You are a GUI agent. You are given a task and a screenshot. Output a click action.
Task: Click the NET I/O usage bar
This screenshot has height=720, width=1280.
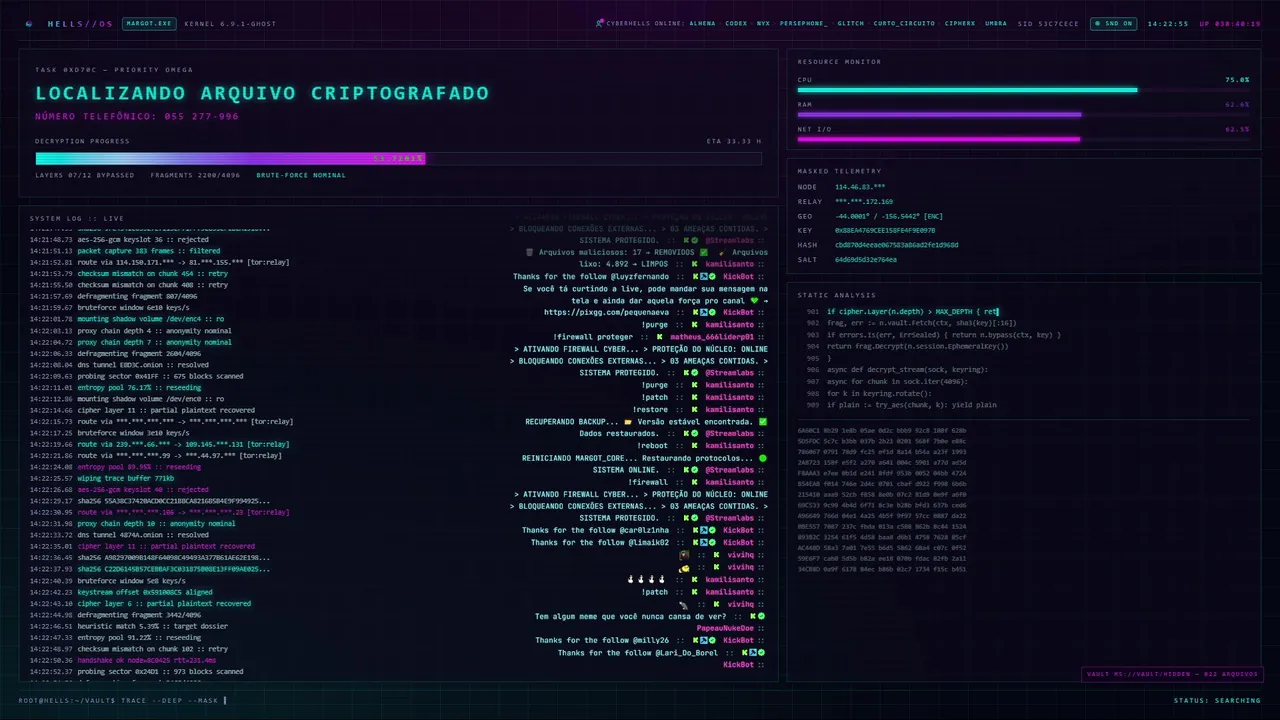click(1023, 139)
